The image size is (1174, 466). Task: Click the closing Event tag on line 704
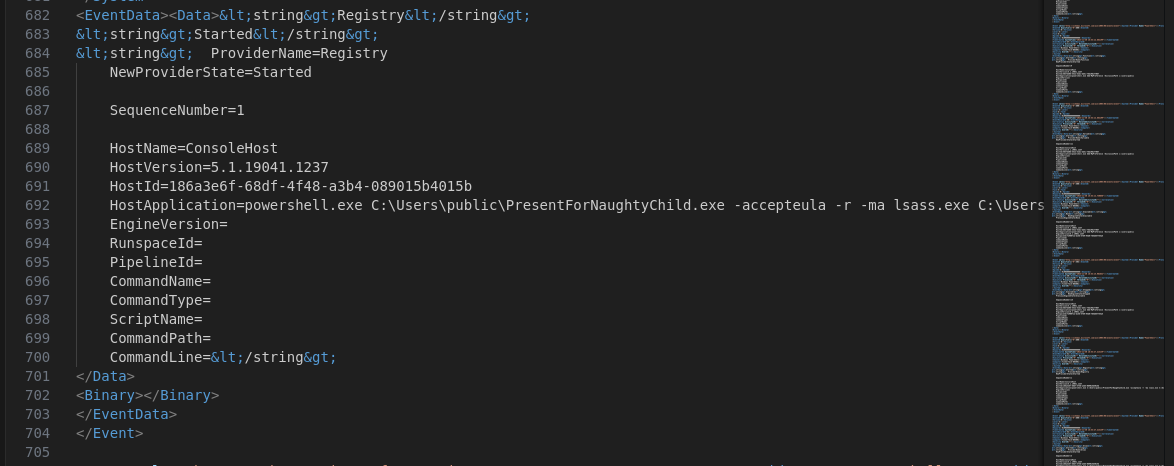point(109,433)
